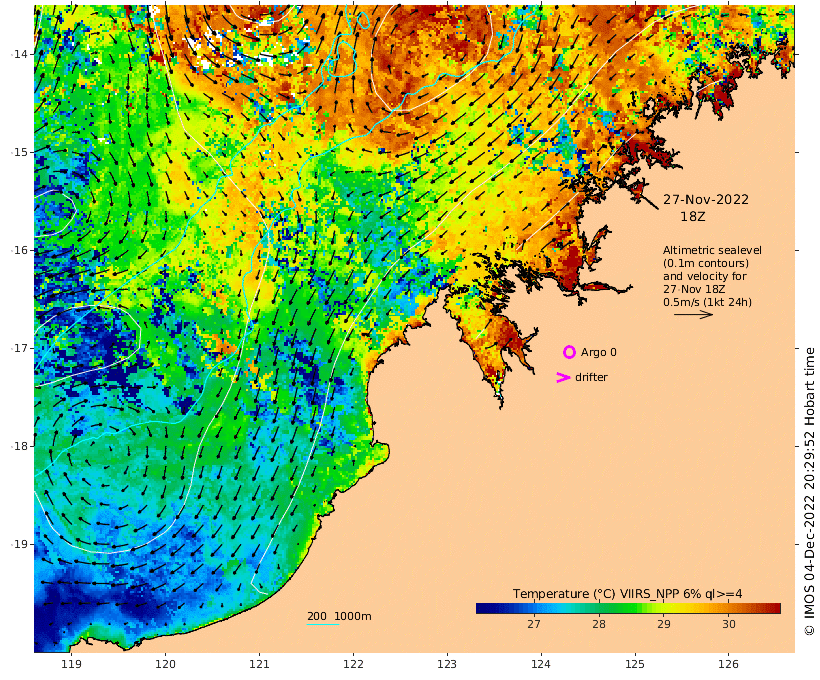This screenshot has width=820, height=680.
Task: Click the colorbar tick label '29'
Action: (x=664, y=624)
